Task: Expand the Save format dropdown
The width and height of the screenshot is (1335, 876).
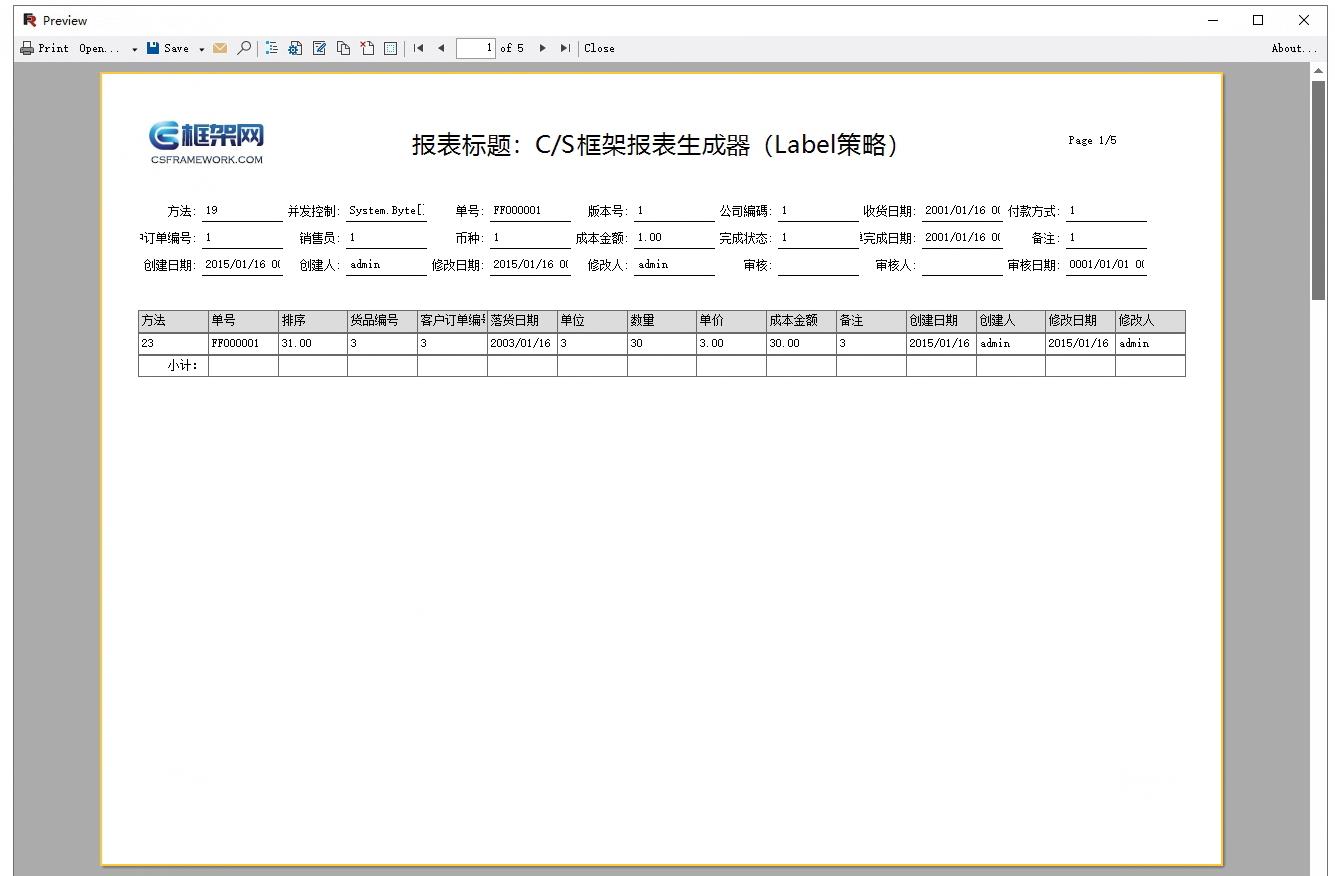Action: point(201,48)
